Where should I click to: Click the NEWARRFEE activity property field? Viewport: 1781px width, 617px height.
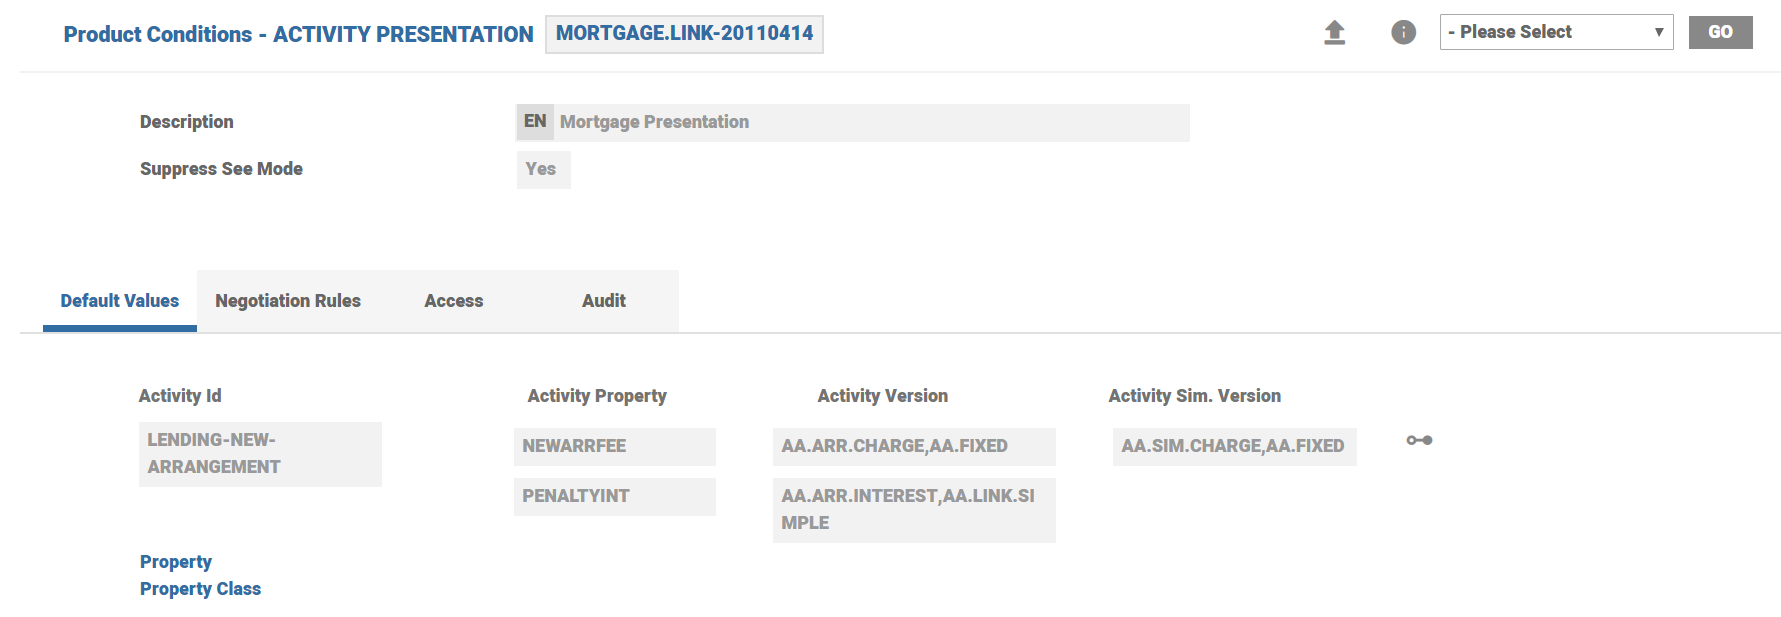point(614,446)
